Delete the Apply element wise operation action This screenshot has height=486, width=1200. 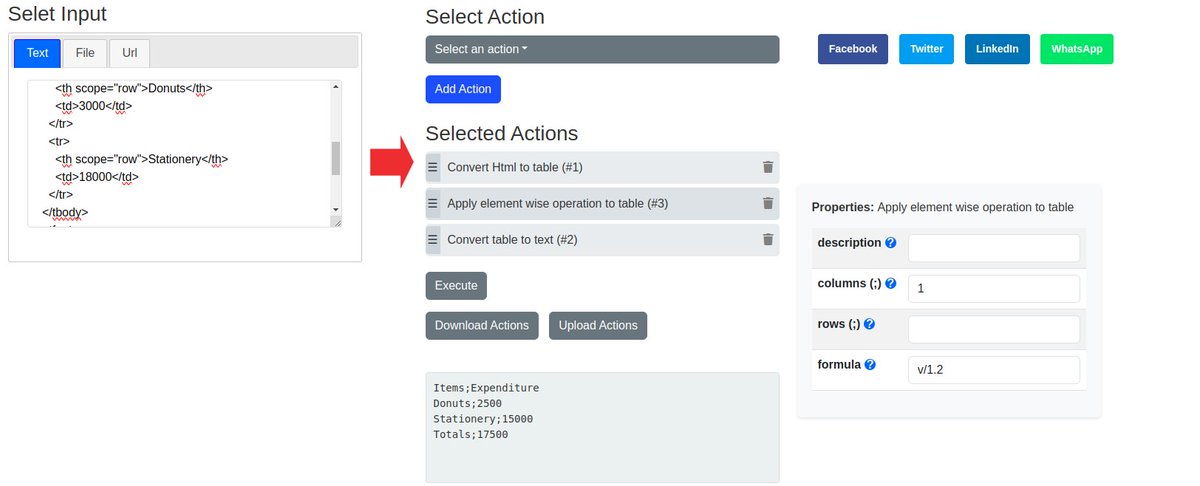pos(767,203)
